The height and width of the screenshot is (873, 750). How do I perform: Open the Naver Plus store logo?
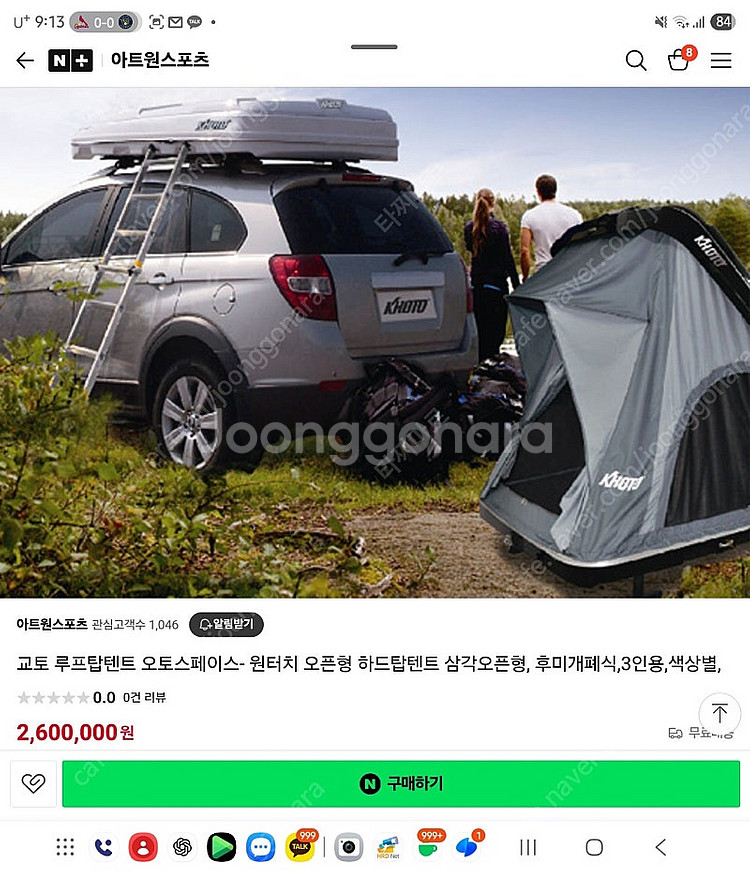click(70, 60)
